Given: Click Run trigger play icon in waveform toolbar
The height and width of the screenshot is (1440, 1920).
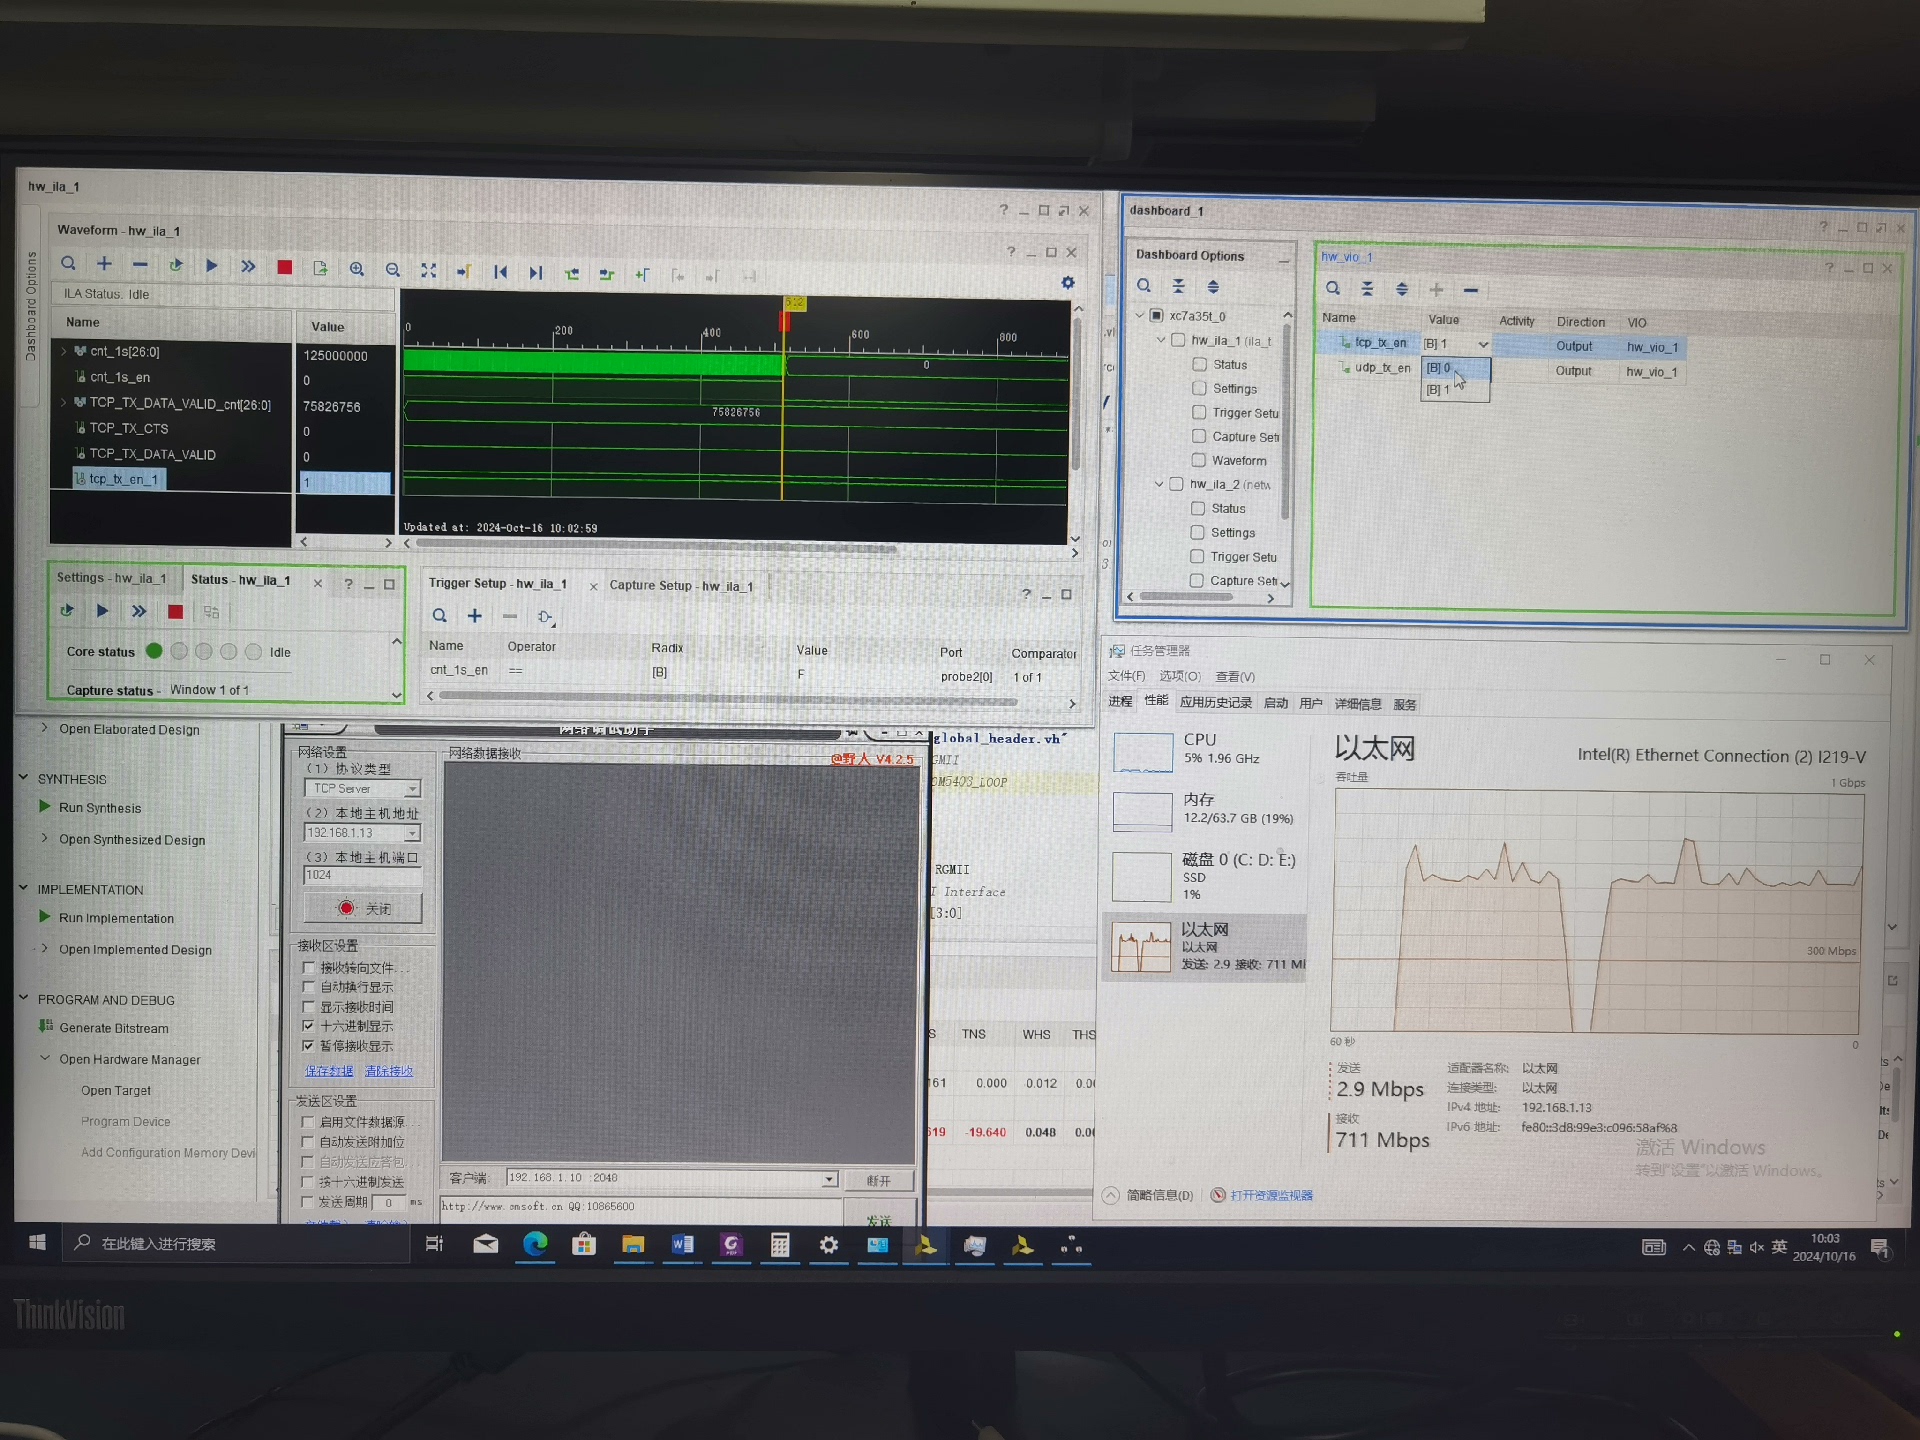Looking at the screenshot, I should point(211,266).
